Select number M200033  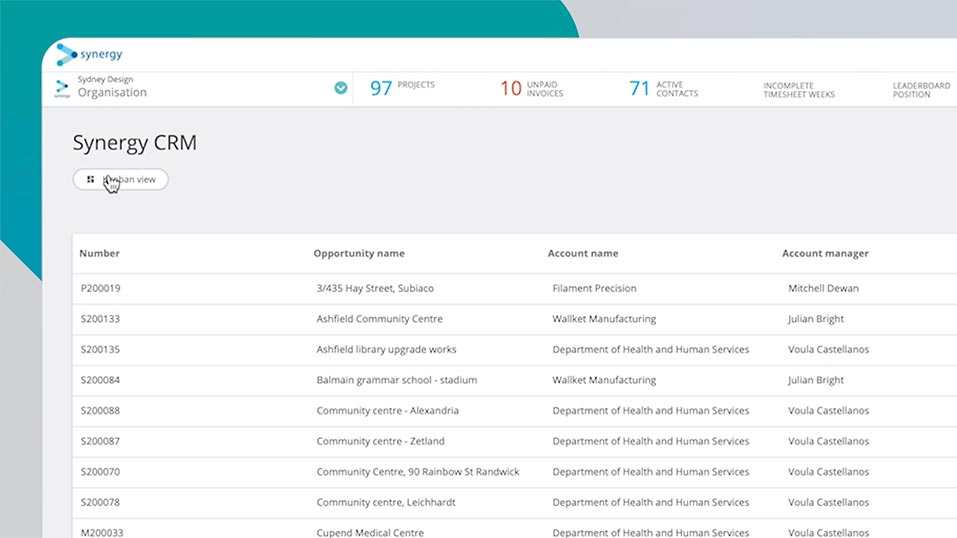(102, 533)
